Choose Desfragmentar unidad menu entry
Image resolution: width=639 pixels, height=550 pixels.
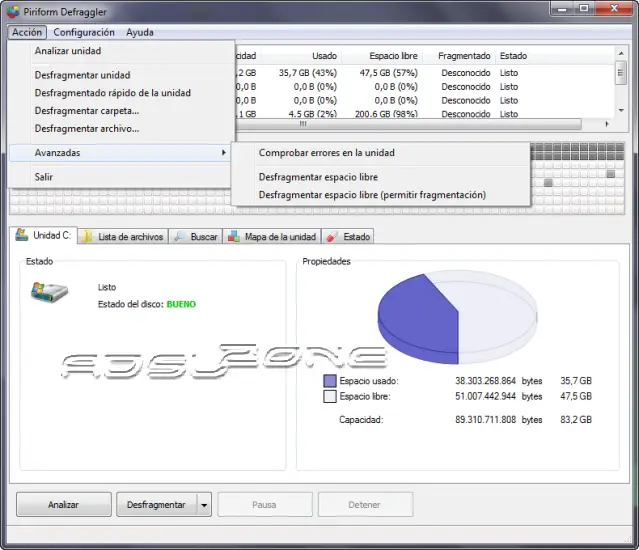pos(121,75)
